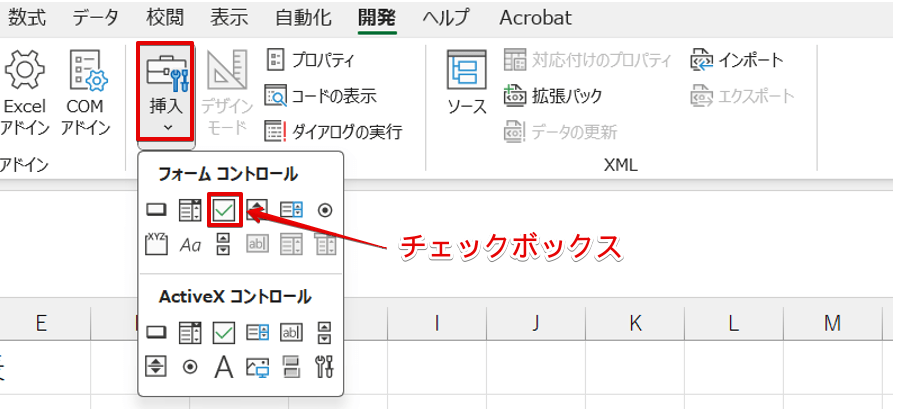Insert an ActiveX command button

(x=155, y=333)
